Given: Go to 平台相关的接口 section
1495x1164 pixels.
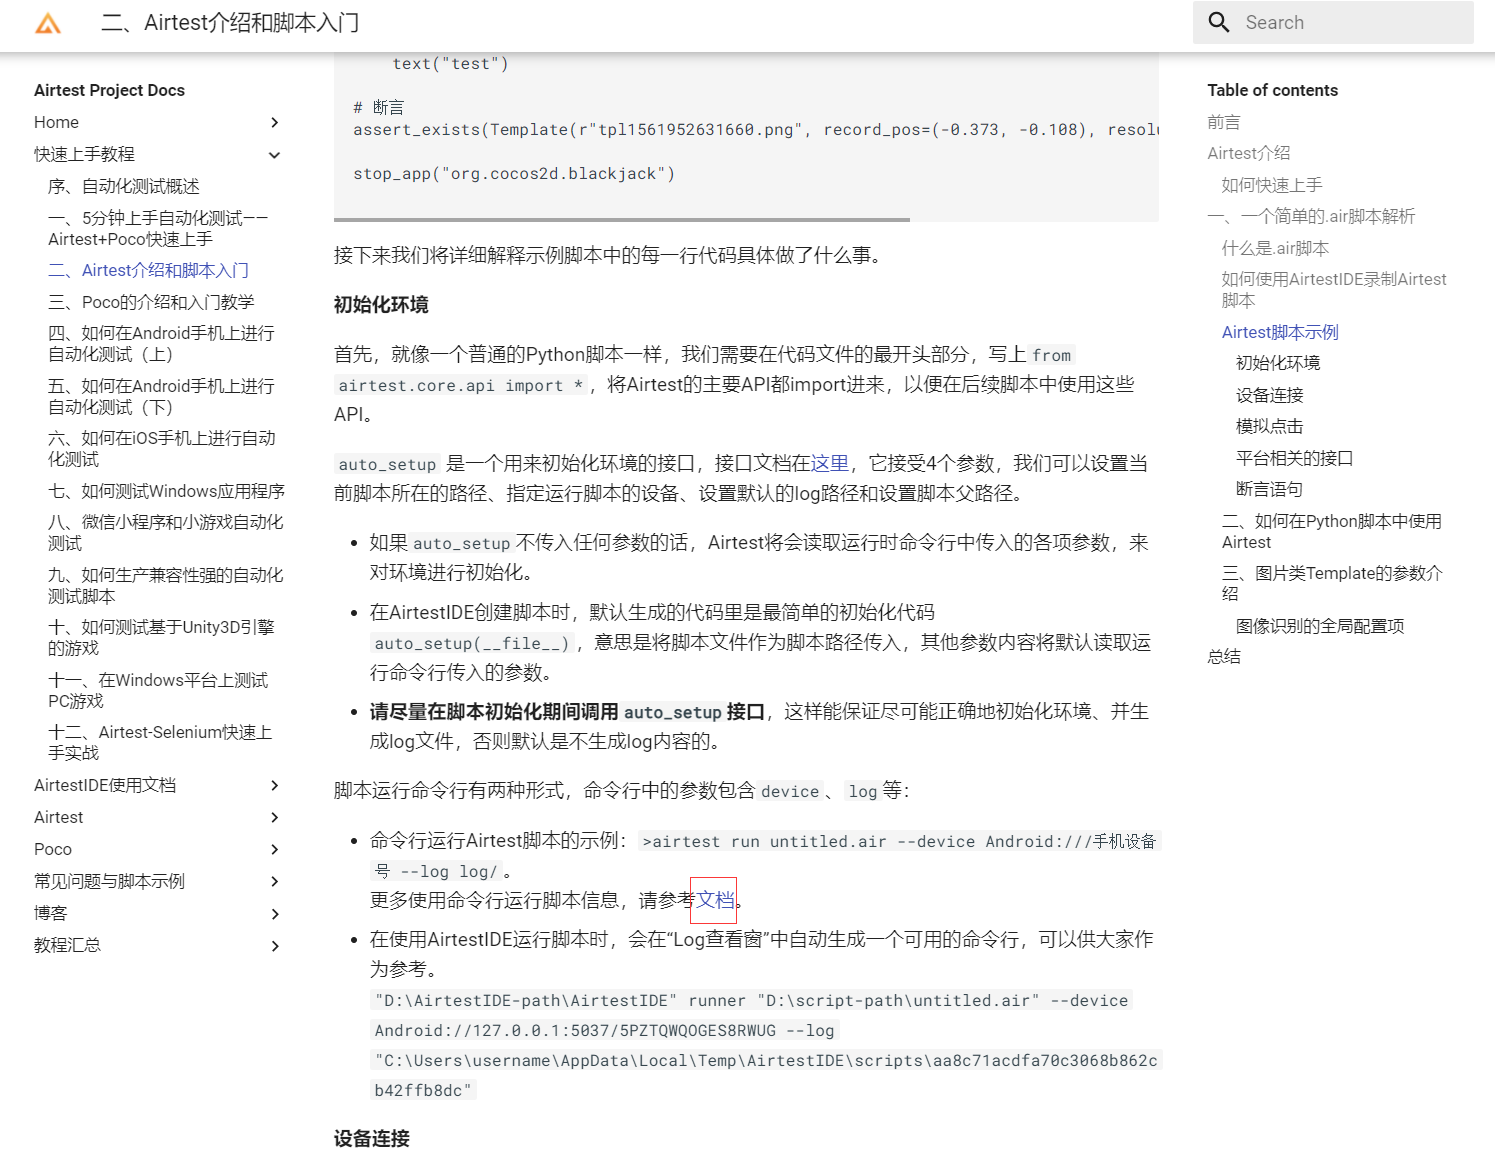Looking at the screenshot, I should click(x=1295, y=458).
